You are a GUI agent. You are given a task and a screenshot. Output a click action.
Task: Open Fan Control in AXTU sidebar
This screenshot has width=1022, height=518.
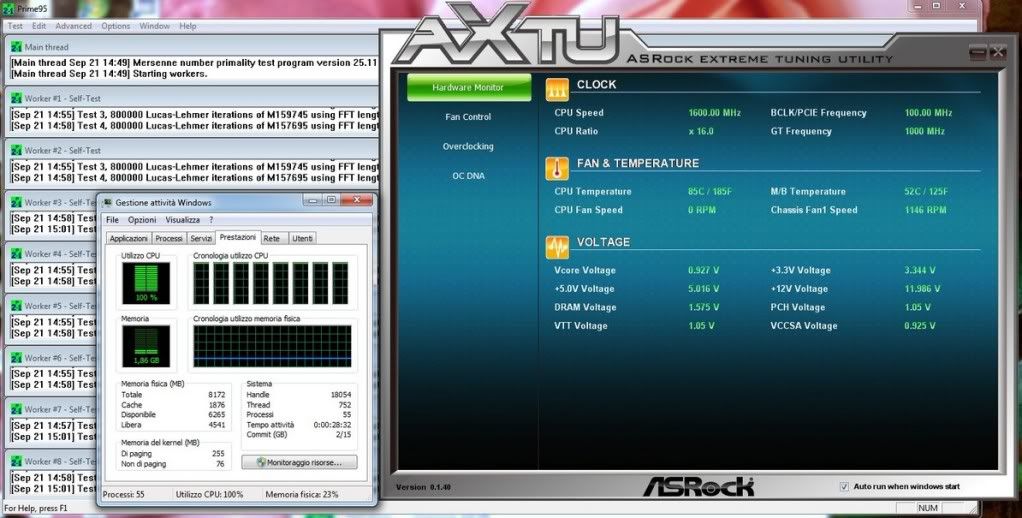tap(468, 117)
